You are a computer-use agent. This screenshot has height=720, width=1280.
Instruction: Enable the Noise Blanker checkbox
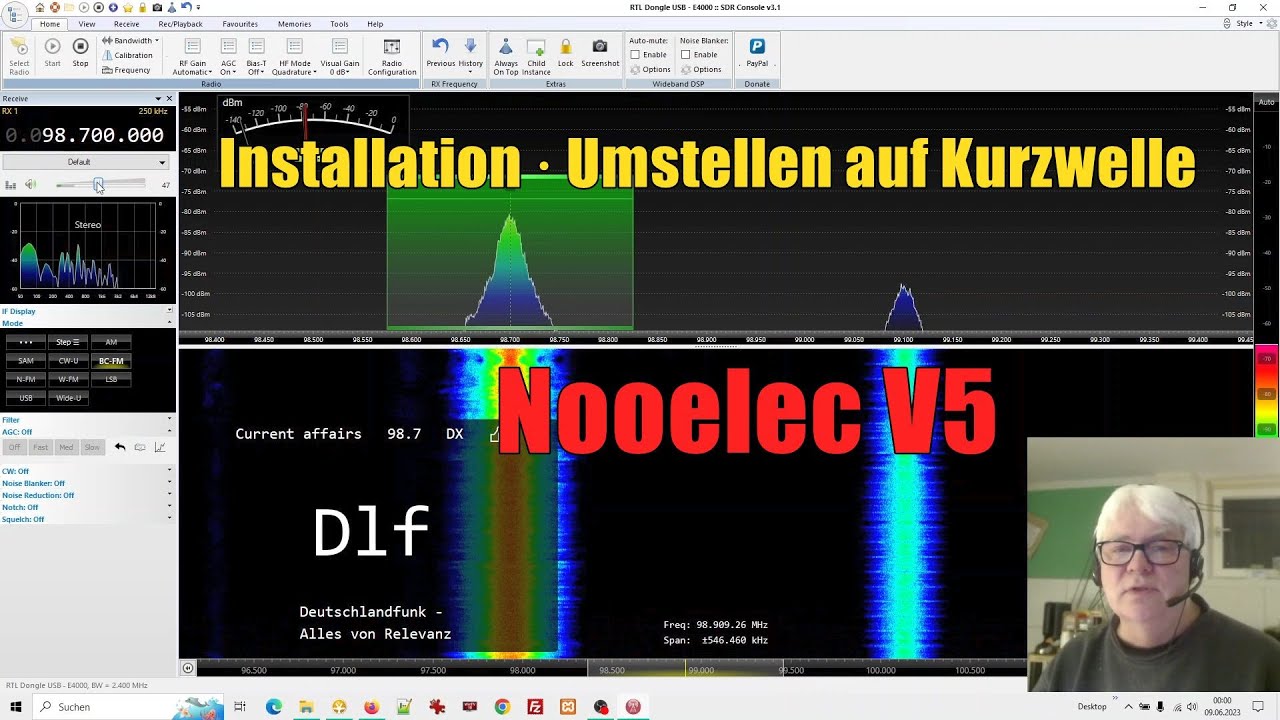pos(685,55)
